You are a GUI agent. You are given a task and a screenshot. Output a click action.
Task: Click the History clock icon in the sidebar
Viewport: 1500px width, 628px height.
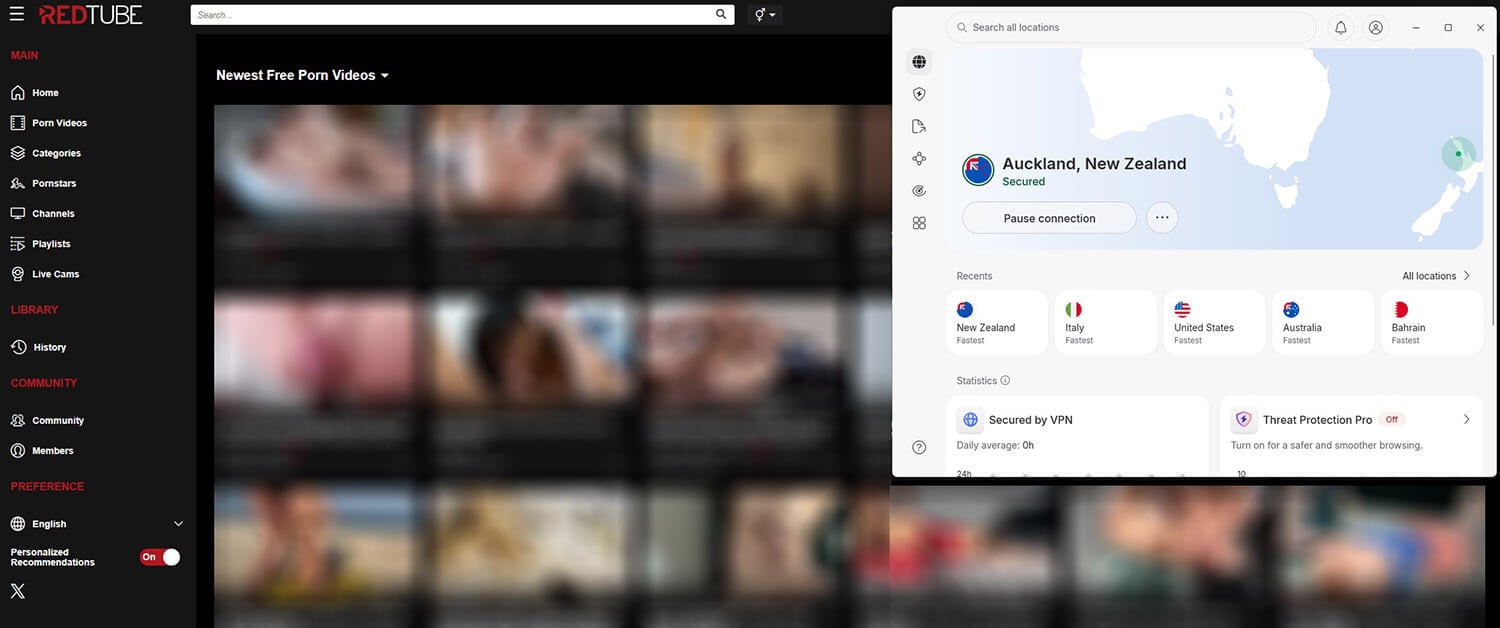(x=17, y=347)
